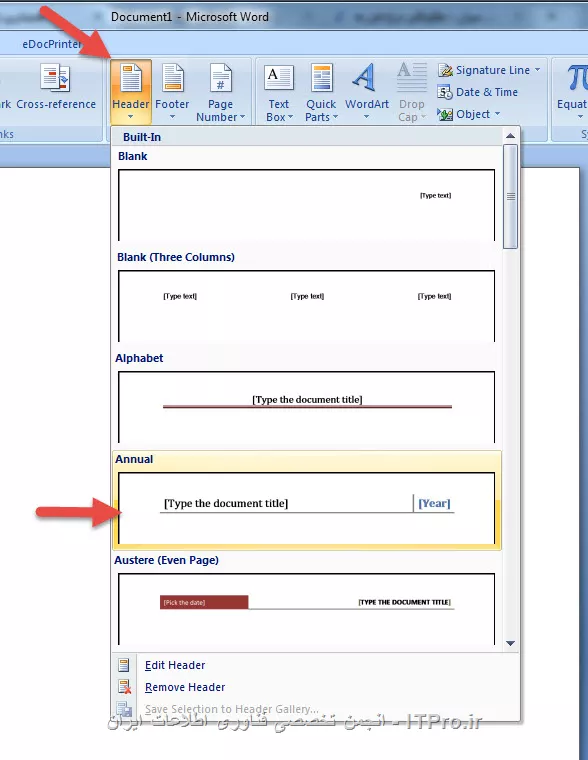This screenshot has width=588, height=760.
Task: Click the 'Alphabet' gallery label
Action: [x=139, y=358]
